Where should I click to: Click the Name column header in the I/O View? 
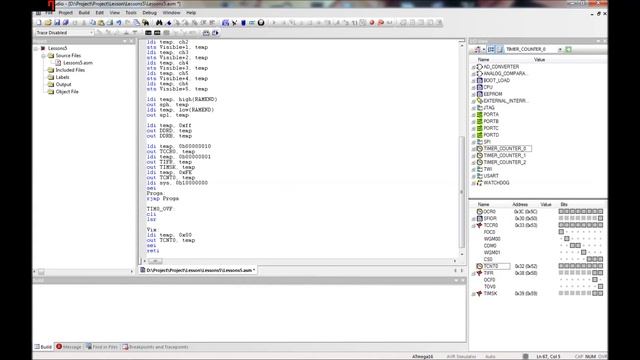483,60
